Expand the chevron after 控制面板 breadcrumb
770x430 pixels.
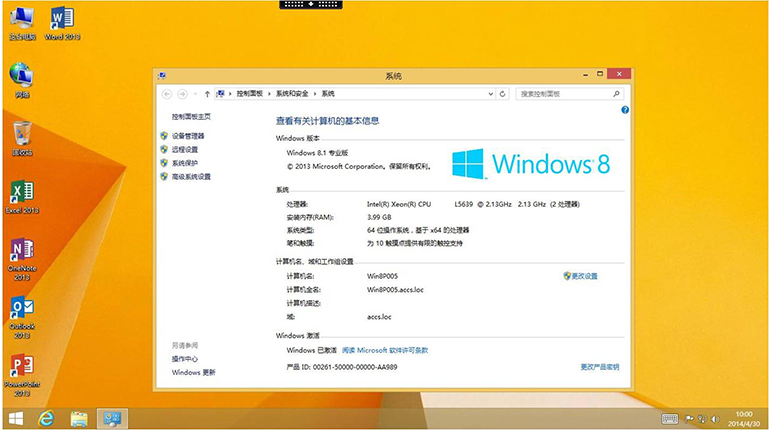[269, 94]
